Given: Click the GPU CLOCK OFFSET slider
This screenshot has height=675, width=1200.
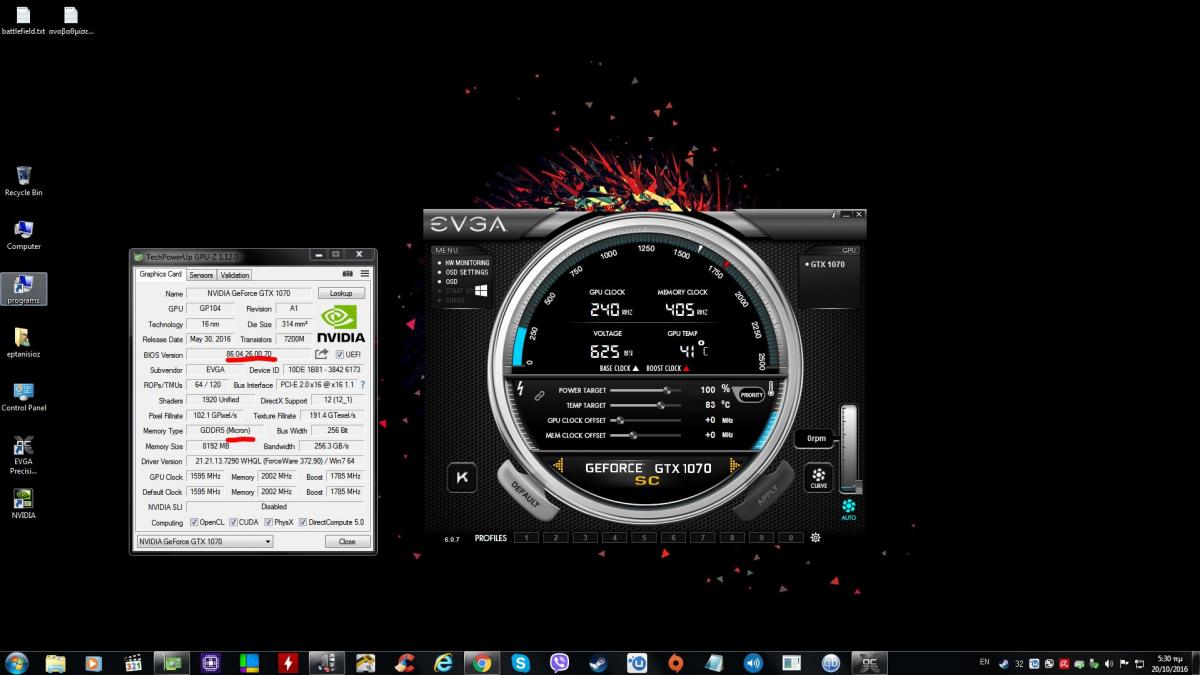Looking at the screenshot, I should point(645,420).
